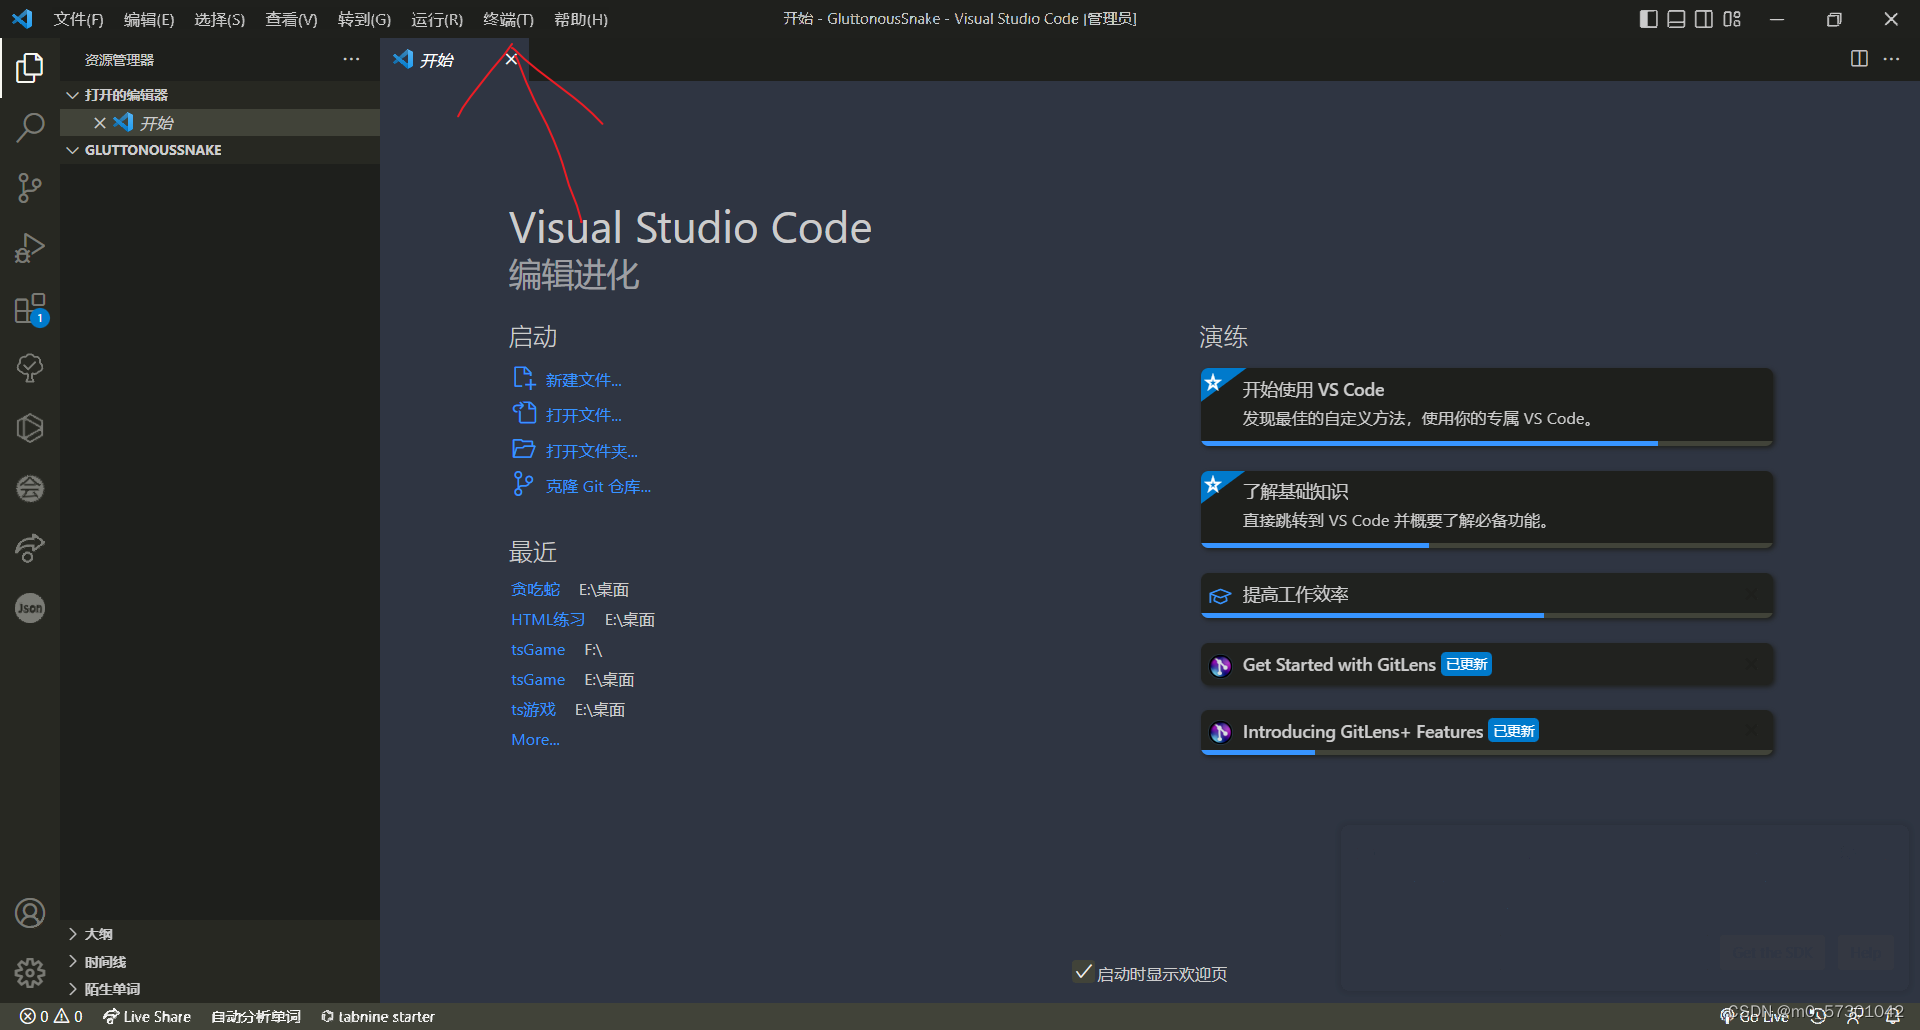Open the 终端(T) menu
The image size is (1920, 1030).
508,19
